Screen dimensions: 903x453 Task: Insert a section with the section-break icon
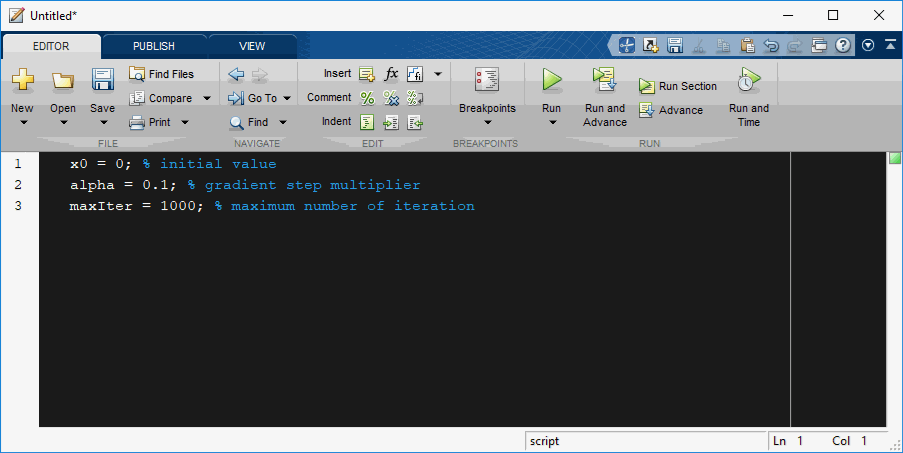coord(367,74)
